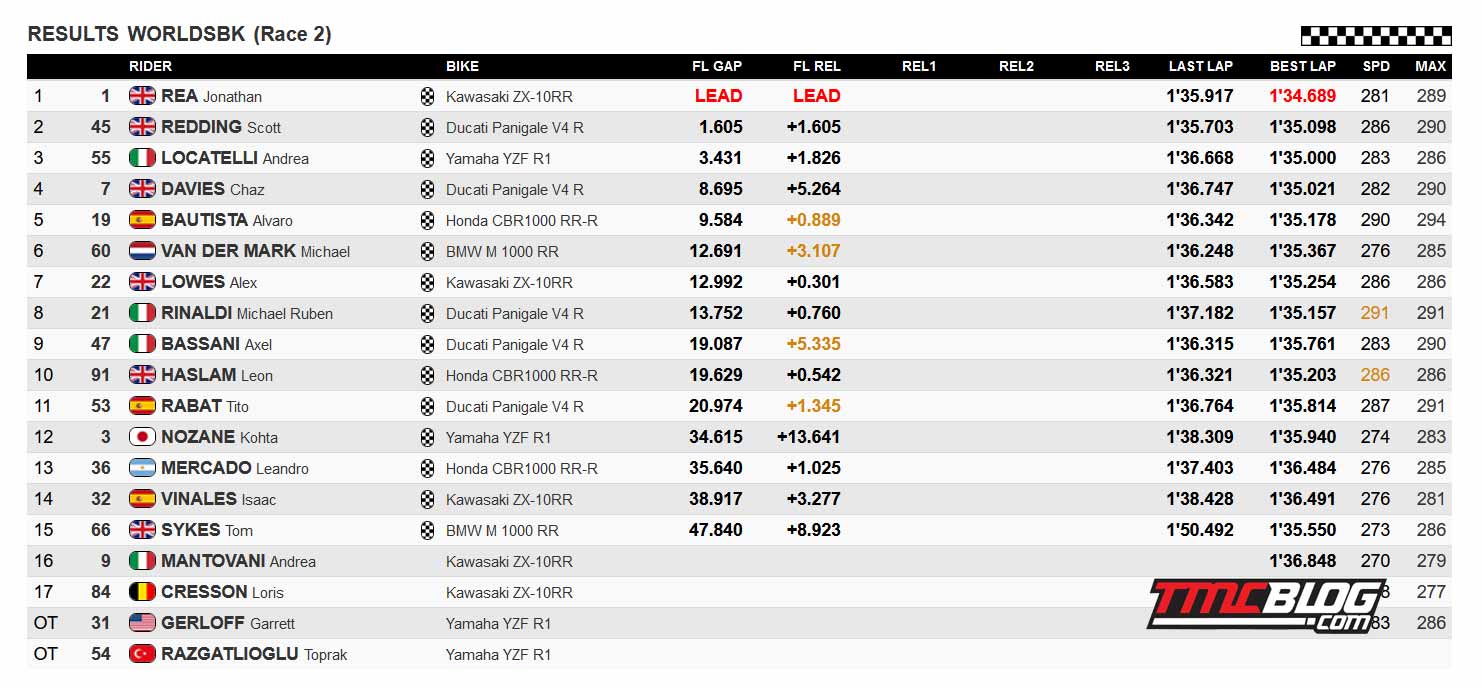Image resolution: width=1482 pixels, height=688 pixels.
Task: Click the Turkish flag next to RAZGATLIOGLU Toprak
Action: point(143,654)
